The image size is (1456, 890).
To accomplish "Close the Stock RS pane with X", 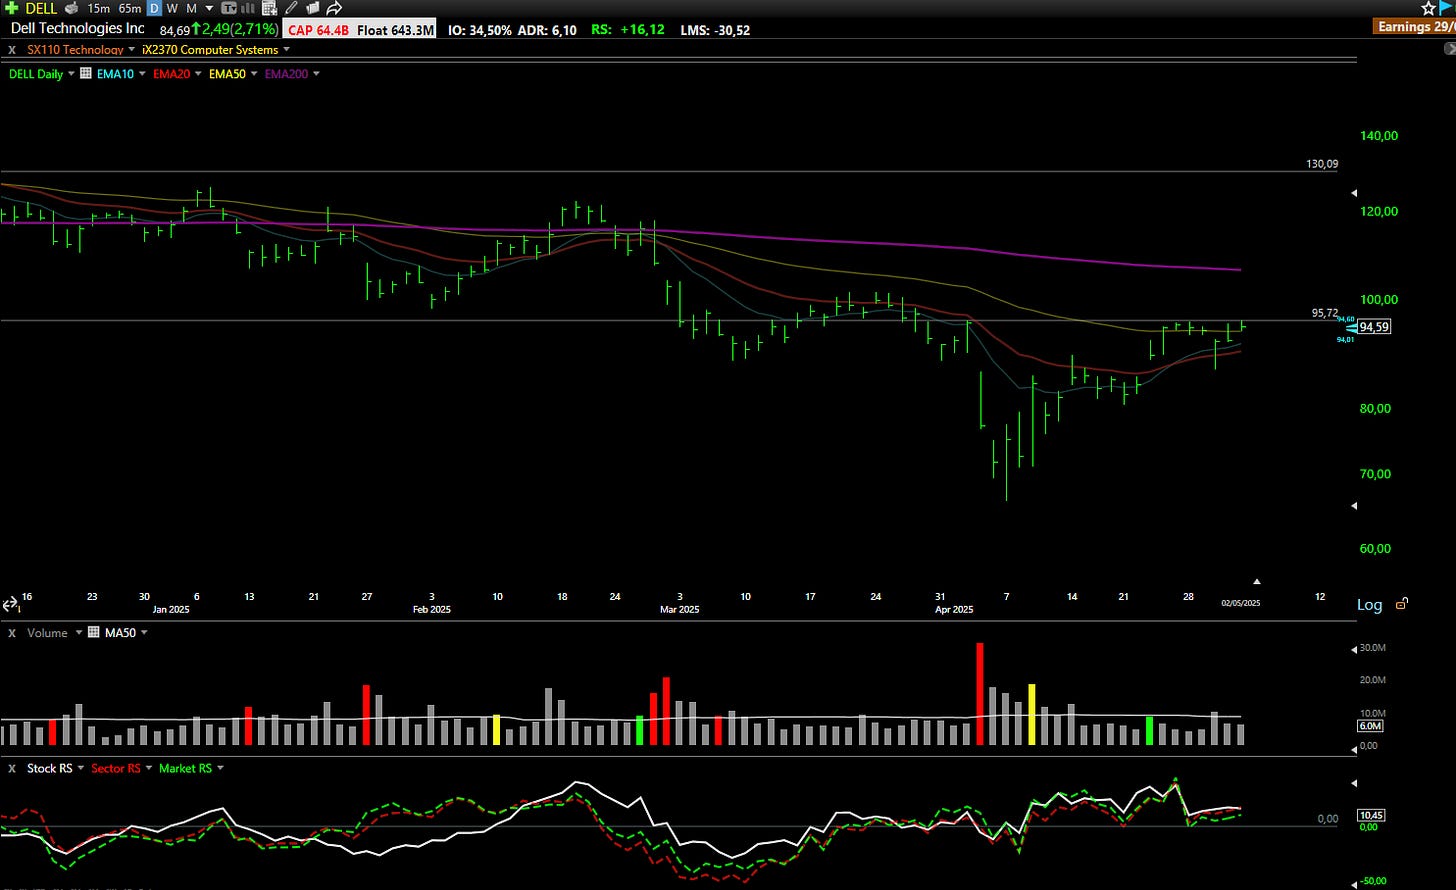I will pos(12,768).
